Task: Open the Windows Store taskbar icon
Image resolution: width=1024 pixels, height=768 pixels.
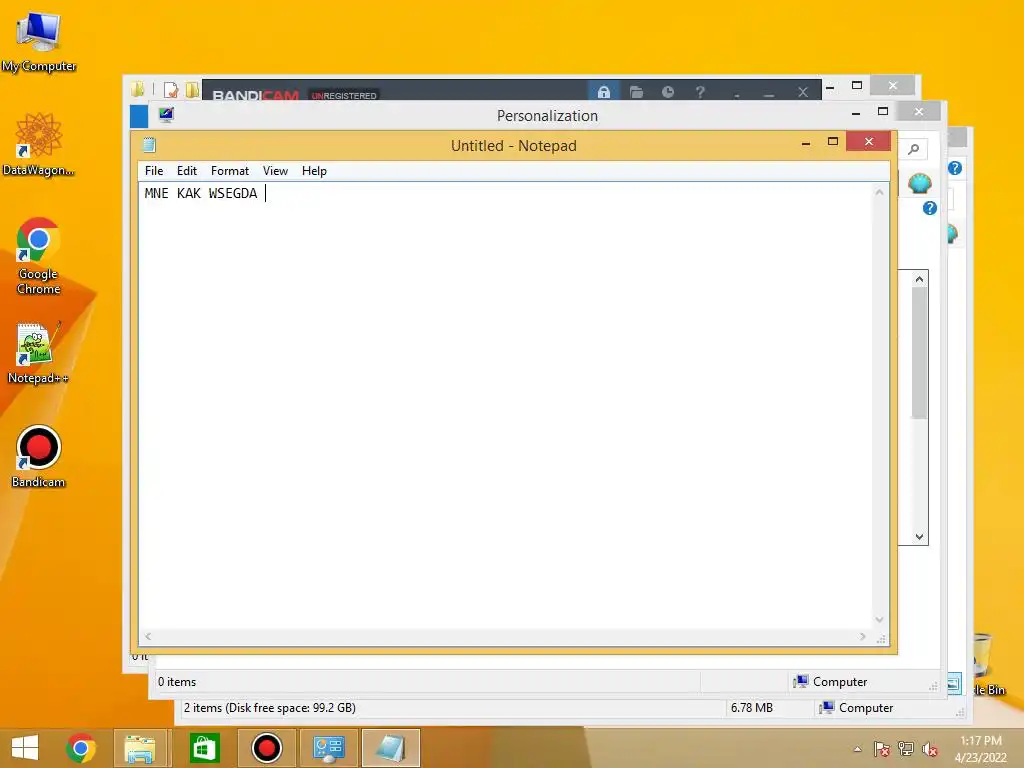Action: pos(204,748)
